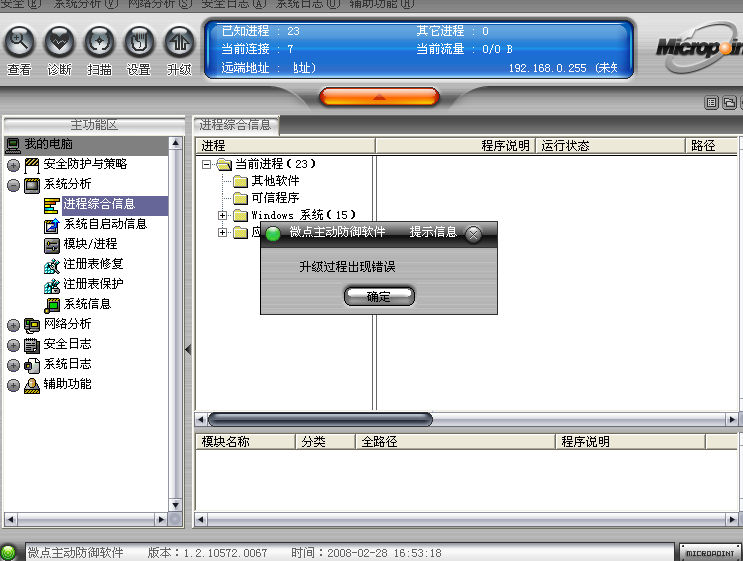743x561 pixels.
Task: Click the process list scroll right arrow
Action: click(x=732, y=419)
